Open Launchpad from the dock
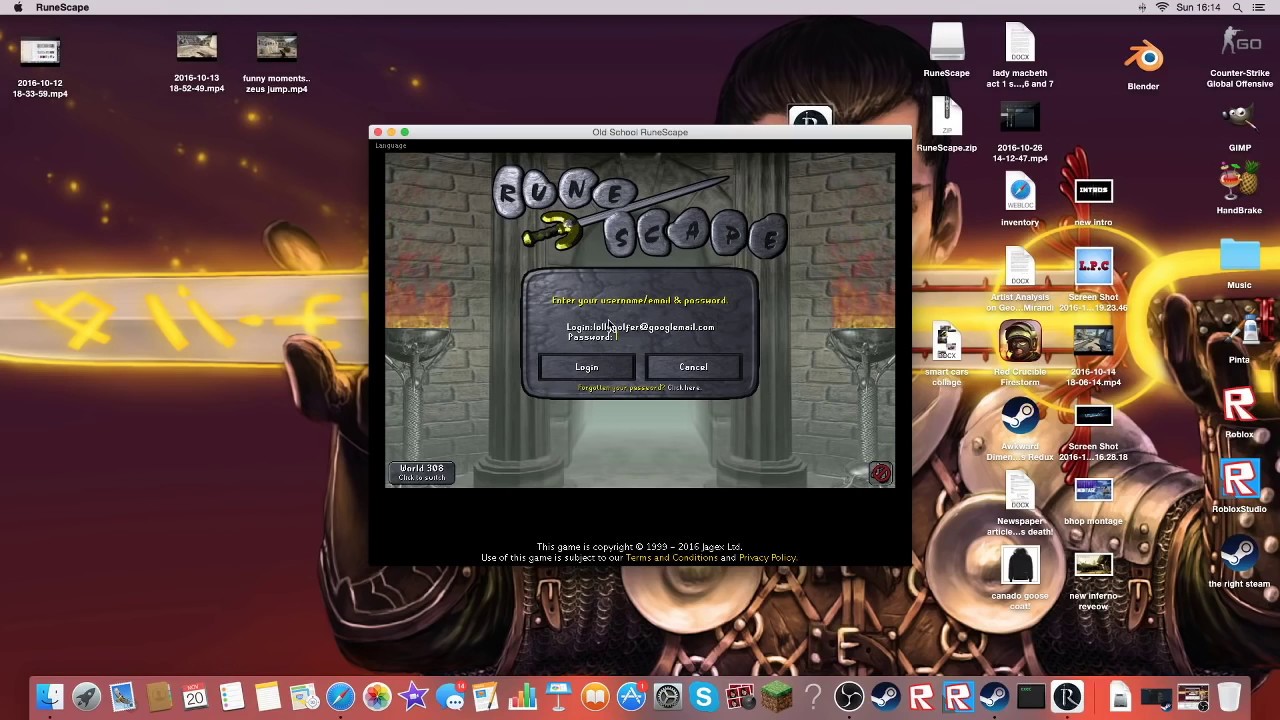 click(86, 696)
